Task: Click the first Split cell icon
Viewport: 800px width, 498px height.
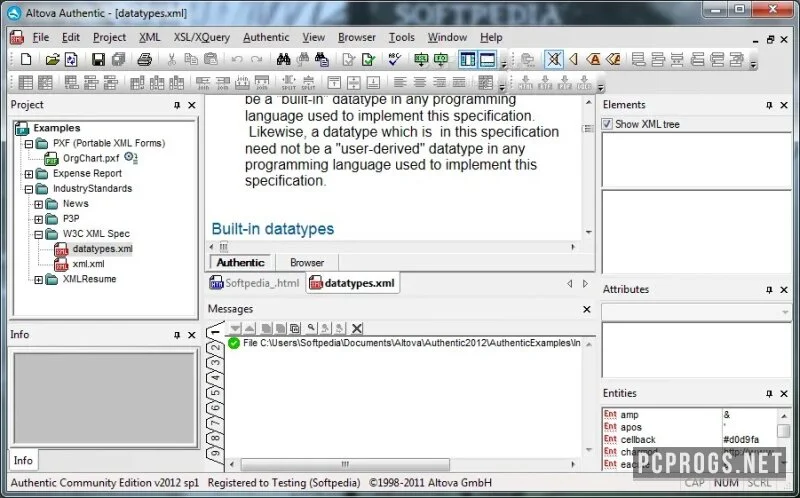Action: point(288,82)
